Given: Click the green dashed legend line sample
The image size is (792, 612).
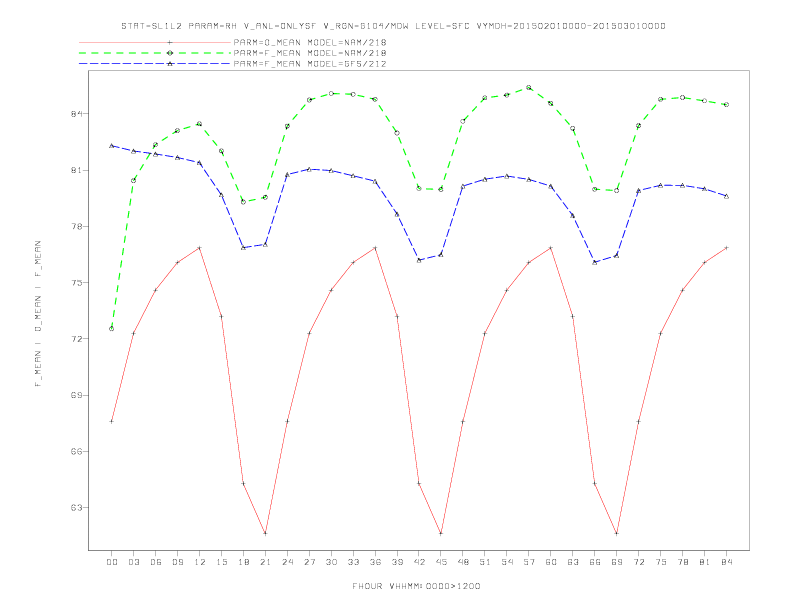Looking at the screenshot, I should click(x=155, y=53).
